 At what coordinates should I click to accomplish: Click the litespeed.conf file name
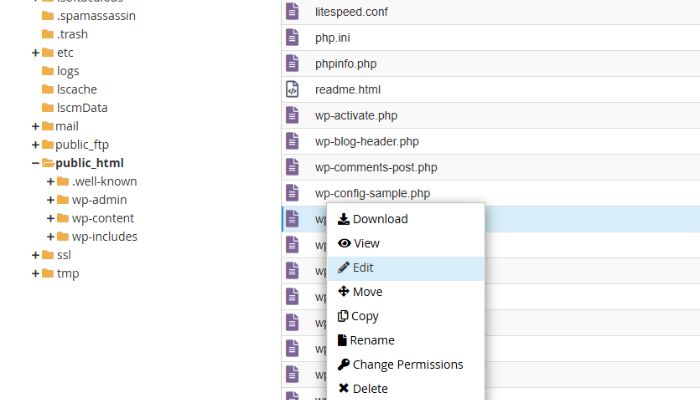(x=351, y=11)
